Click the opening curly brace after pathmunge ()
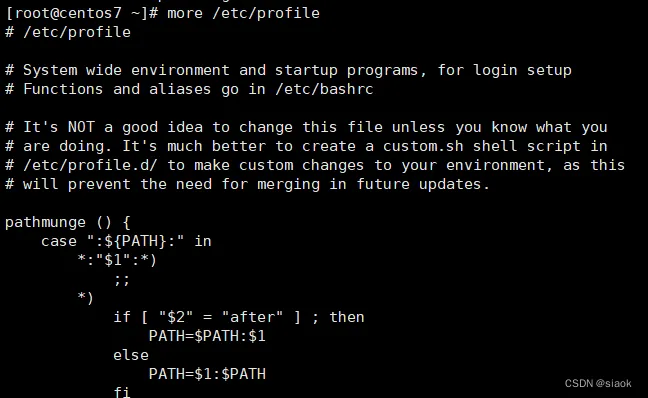The height and width of the screenshot is (398, 648). pyautogui.click(x=126, y=222)
